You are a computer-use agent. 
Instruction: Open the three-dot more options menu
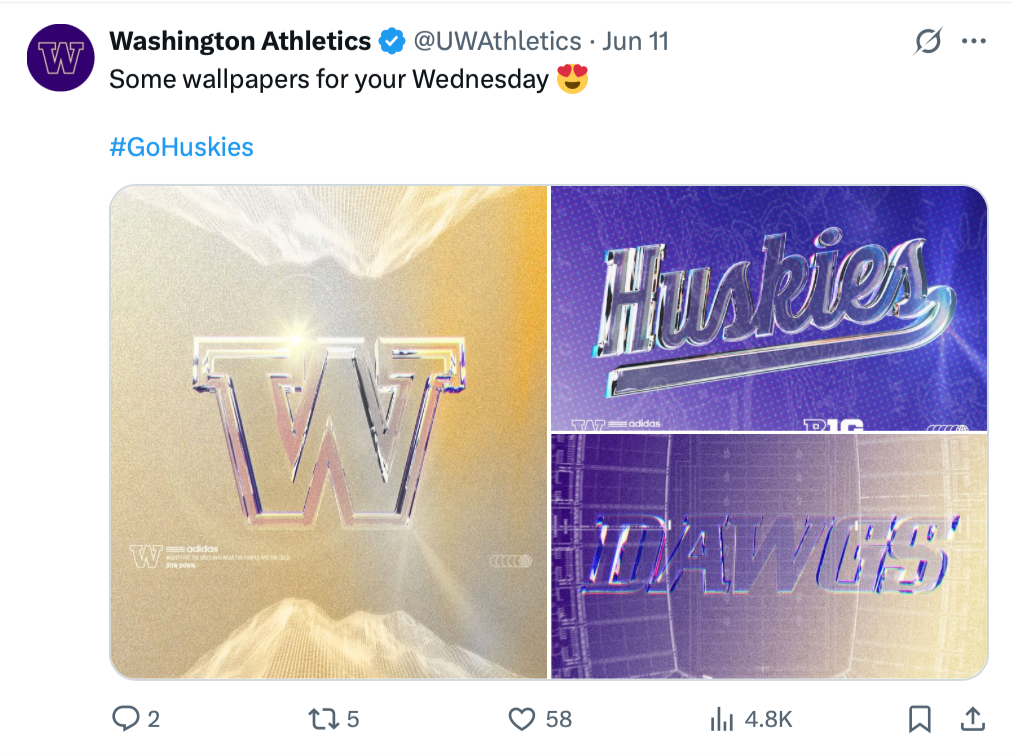(x=973, y=42)
